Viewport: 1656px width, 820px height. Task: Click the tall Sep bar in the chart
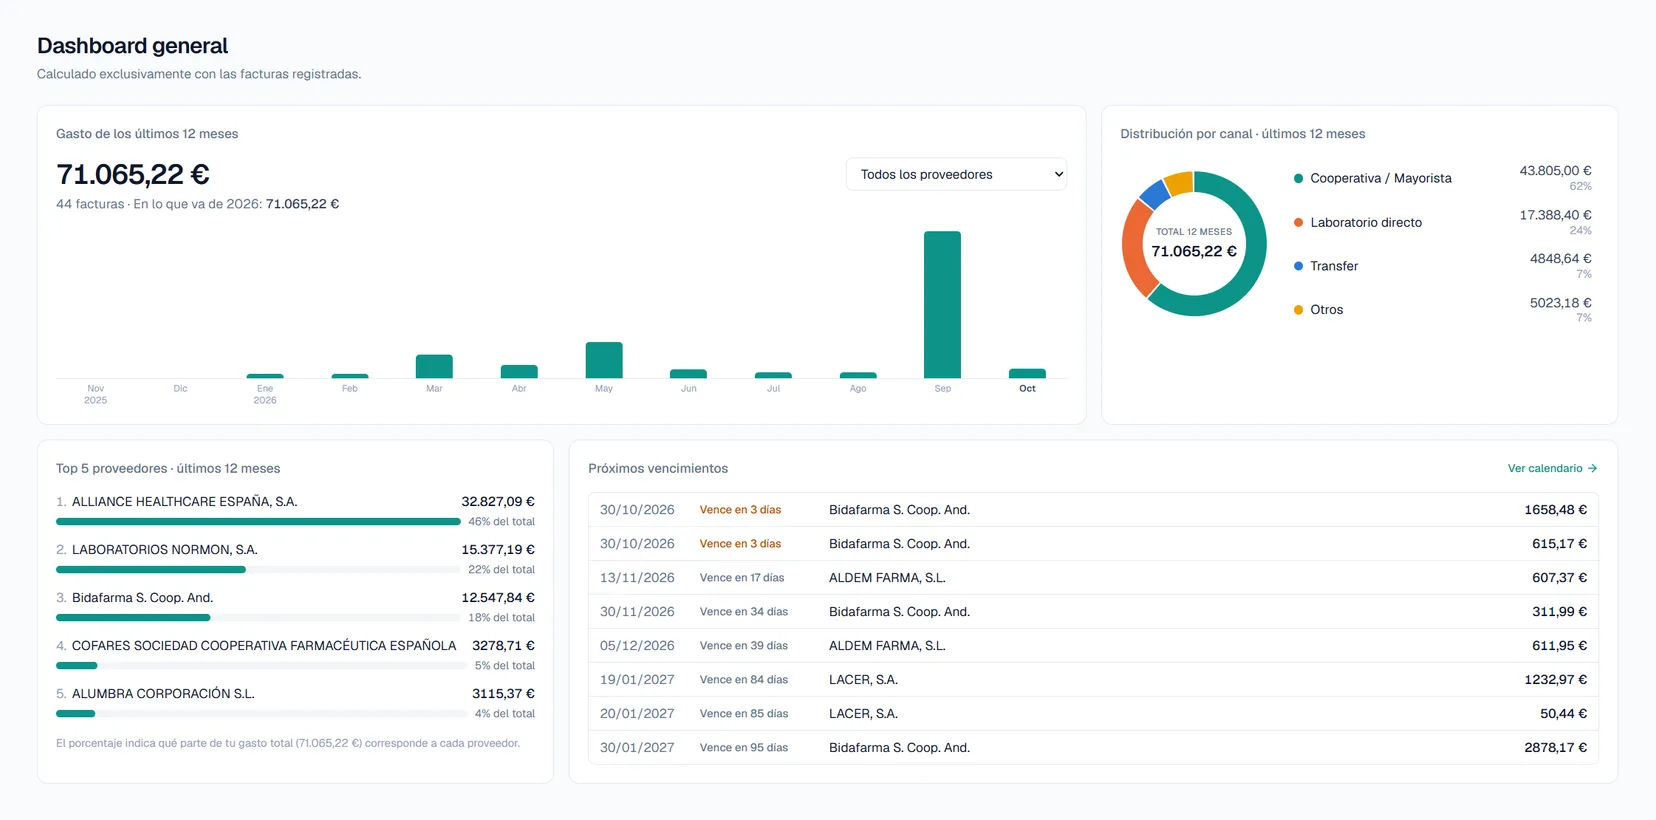click(942, 304)
